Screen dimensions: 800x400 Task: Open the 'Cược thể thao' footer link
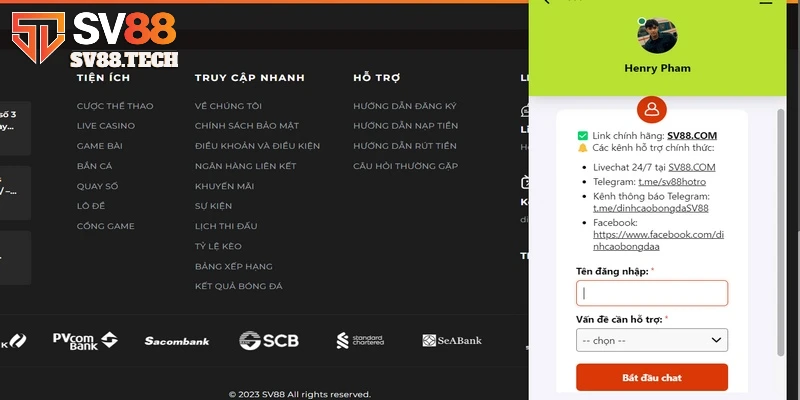115,106
